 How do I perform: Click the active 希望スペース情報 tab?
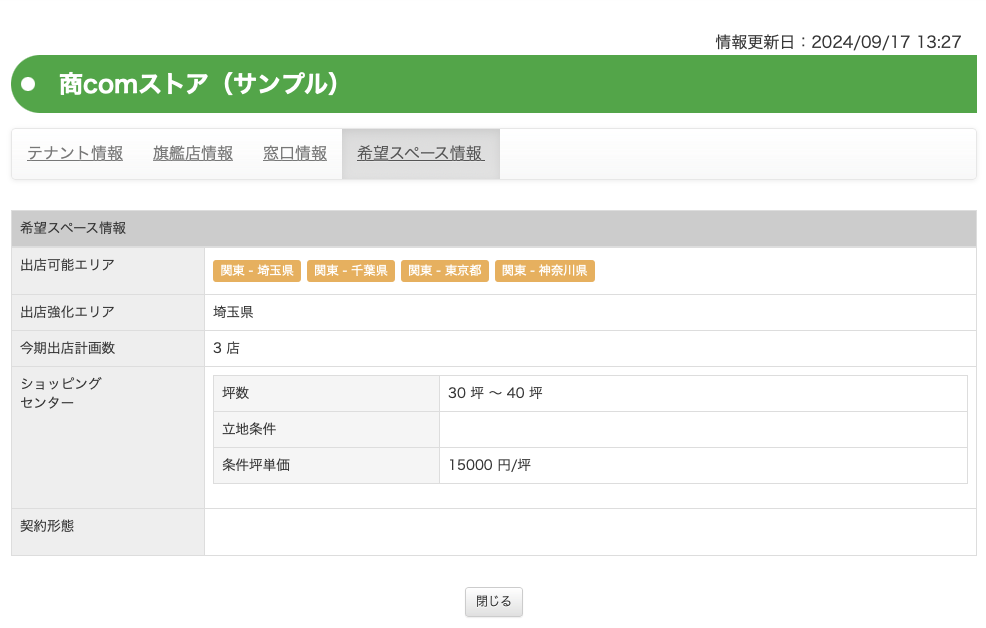tap(420, 153)
